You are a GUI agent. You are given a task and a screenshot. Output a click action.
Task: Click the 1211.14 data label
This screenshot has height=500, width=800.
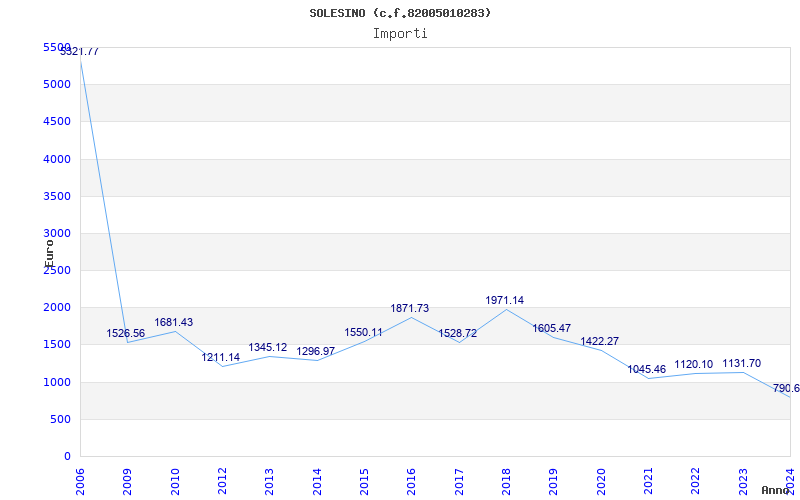pyautogui.click(x=220, y=357)
